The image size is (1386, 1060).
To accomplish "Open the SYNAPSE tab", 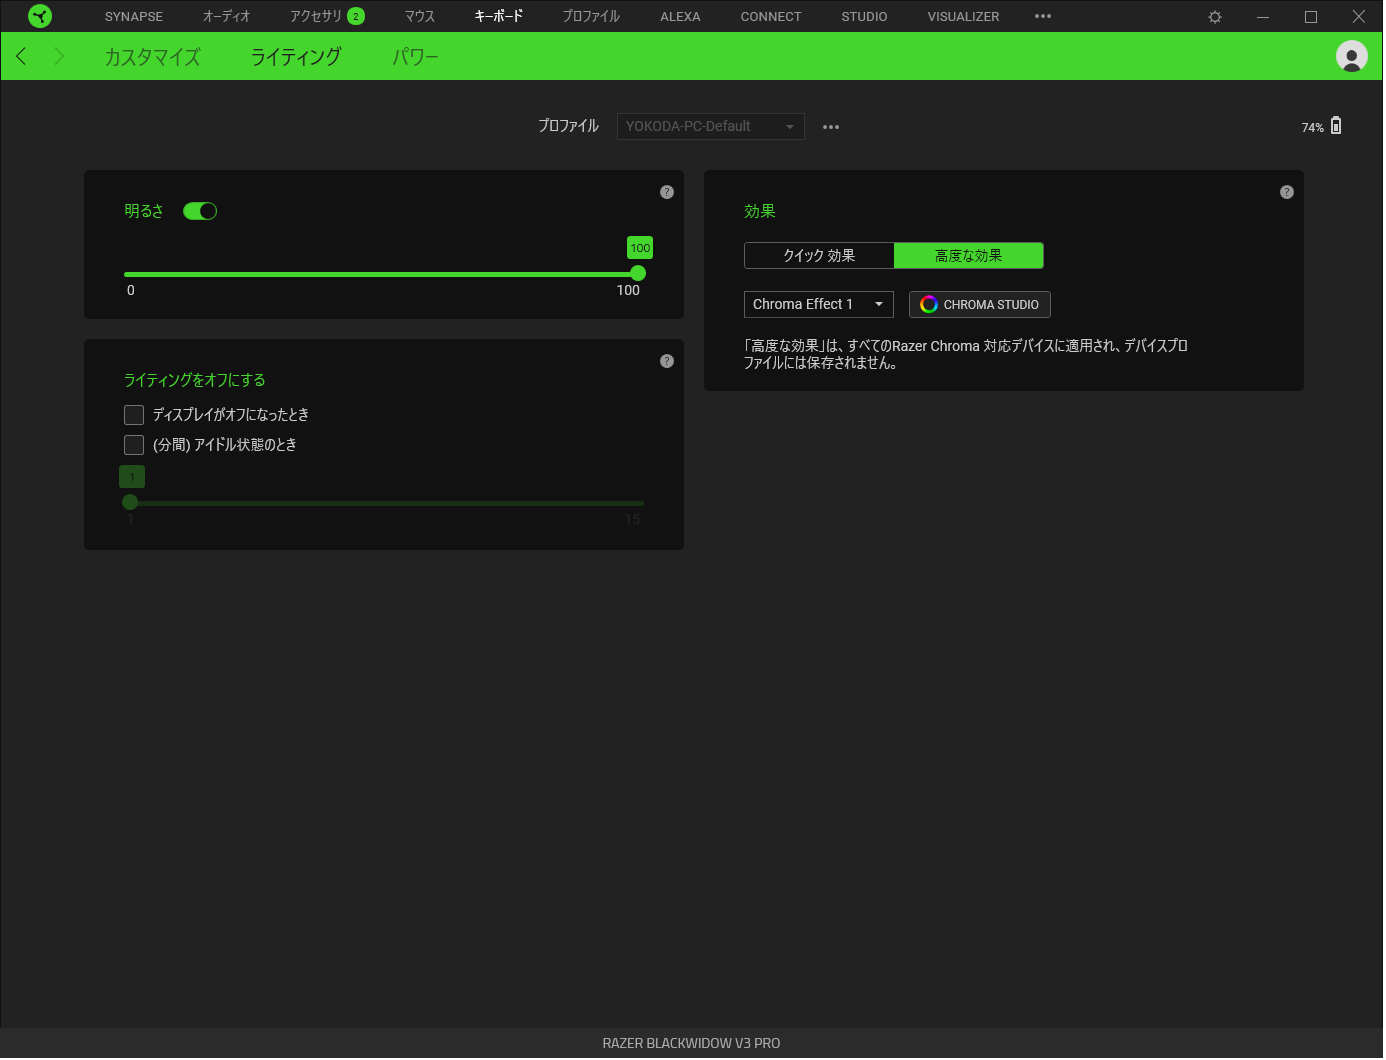I will tap(134, 17).
